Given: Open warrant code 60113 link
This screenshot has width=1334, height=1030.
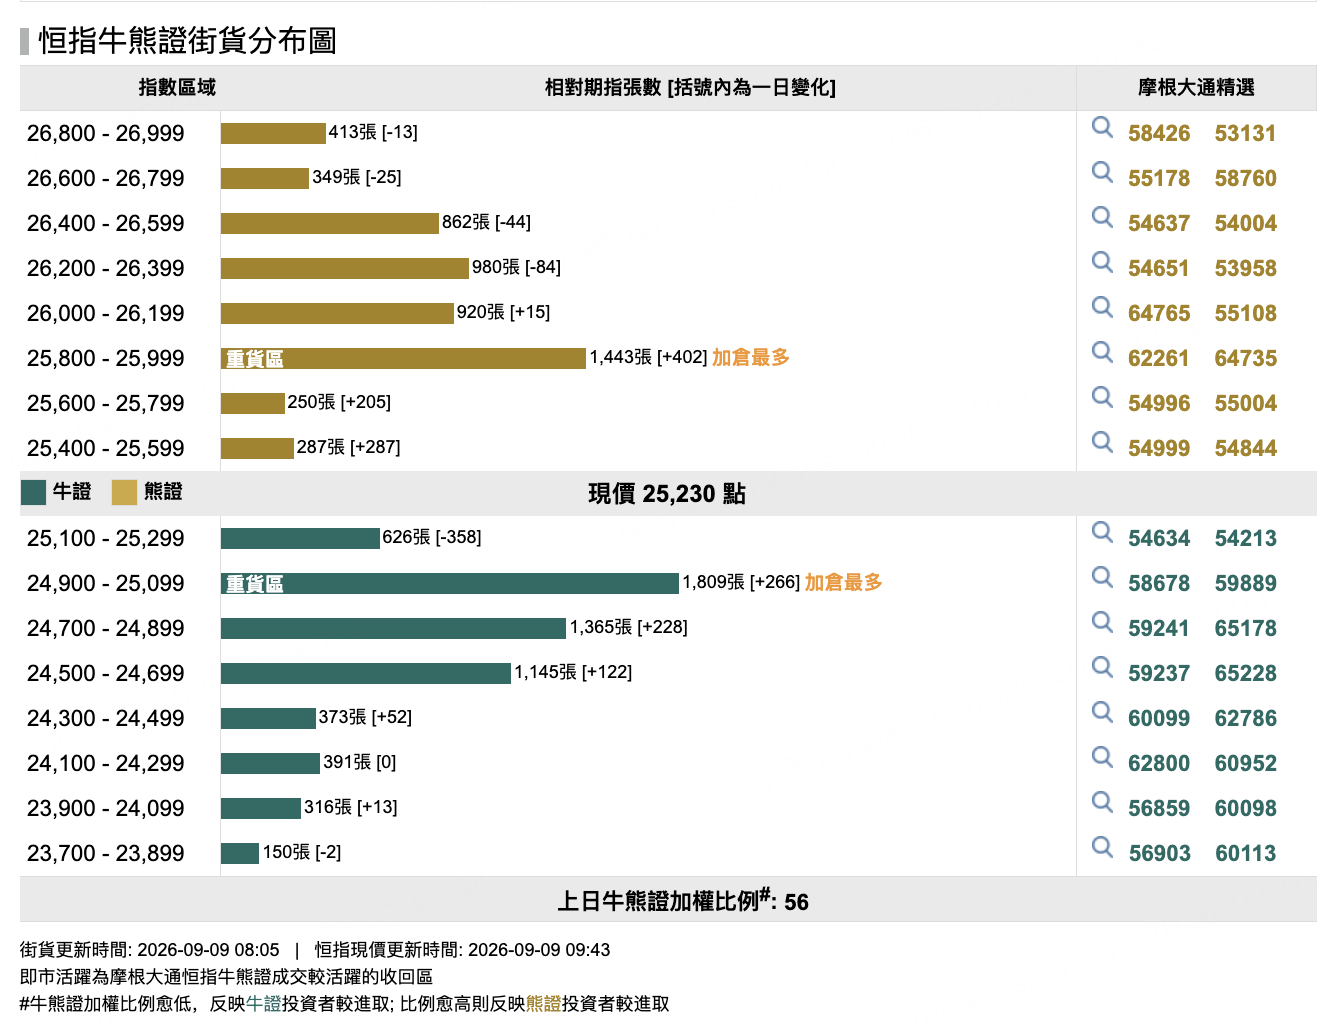Looking at the screenshot, I should [1246, 854].
